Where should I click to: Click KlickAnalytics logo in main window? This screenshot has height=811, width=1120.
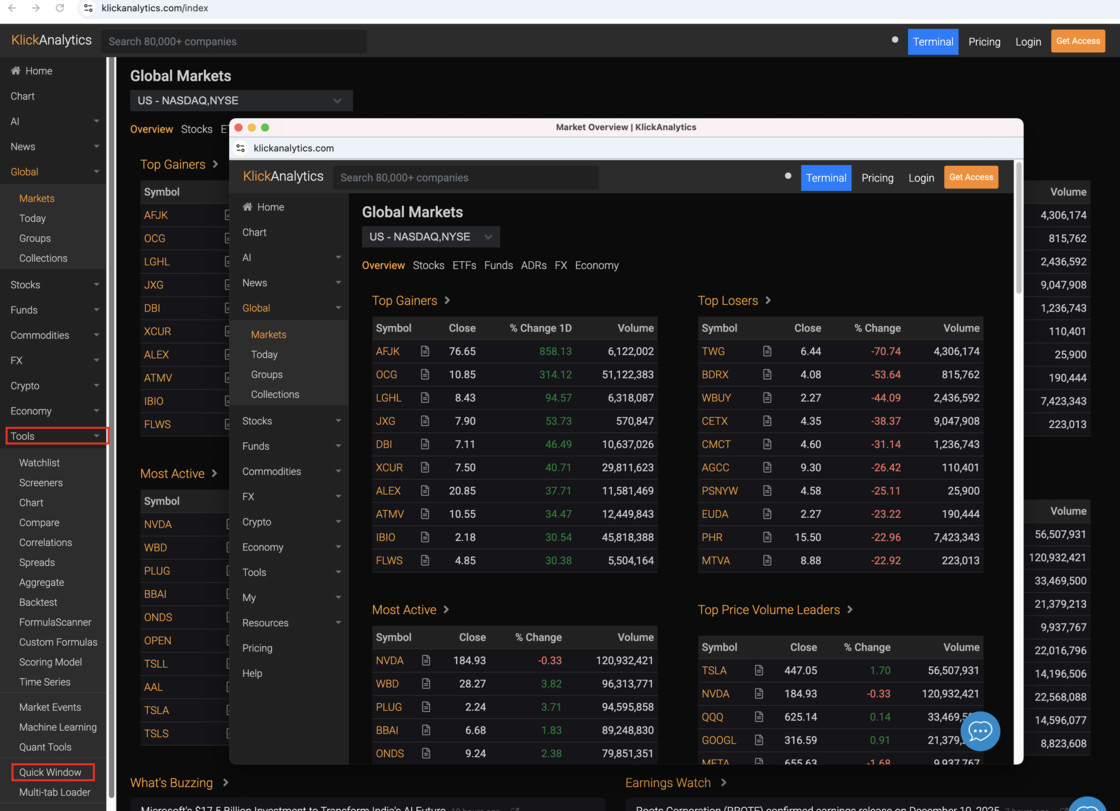[x=51, y=40]
